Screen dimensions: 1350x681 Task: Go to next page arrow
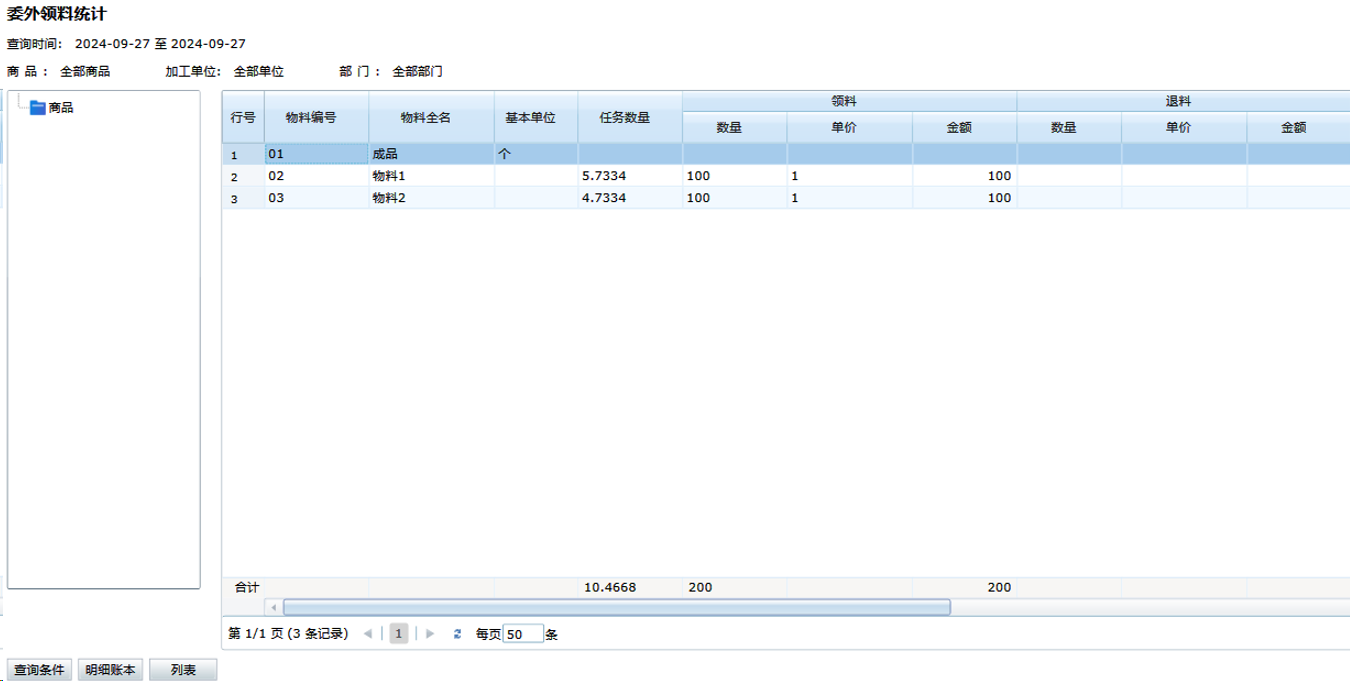(431, 634)
